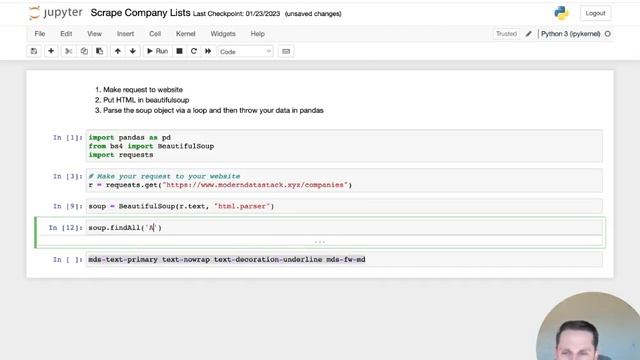640x360 pixels.
Task: Open the Help menu
Action: coord(258,34)
